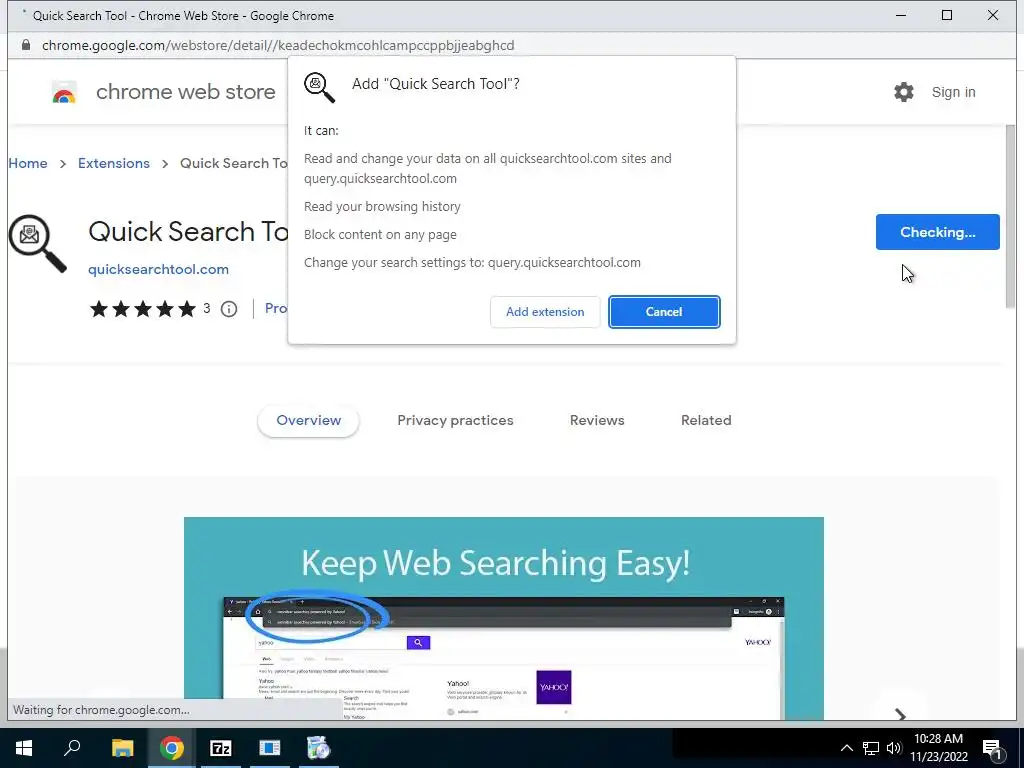Screen dimensions: 1024x768
Task: Click the Quick Search Tool page heading
Action: click(188, 231)
